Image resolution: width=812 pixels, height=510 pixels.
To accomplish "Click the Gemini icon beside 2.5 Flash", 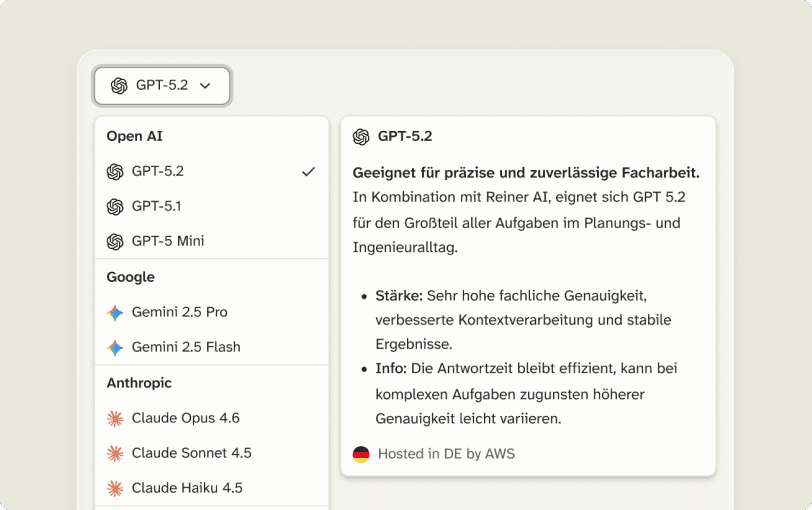I will tap(115, 347).
